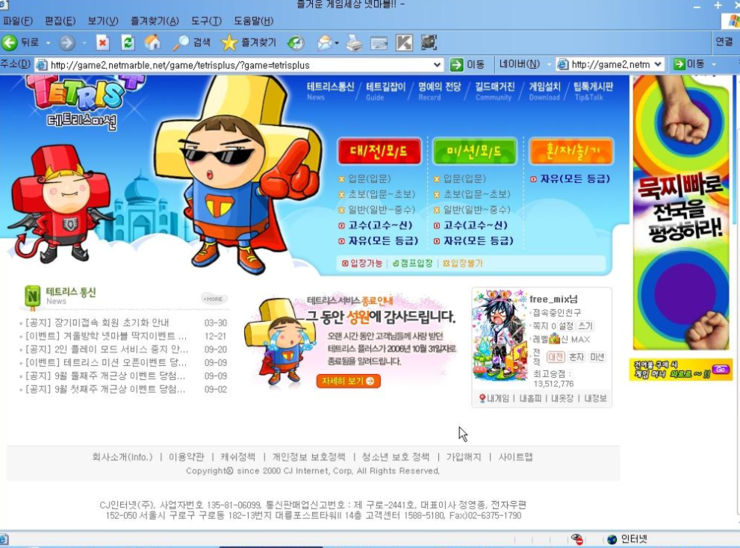Image resolution: width=740 pixels, height=548 pixels.
Task: Open 내정보 link in profile box
Action: (596, 398)
